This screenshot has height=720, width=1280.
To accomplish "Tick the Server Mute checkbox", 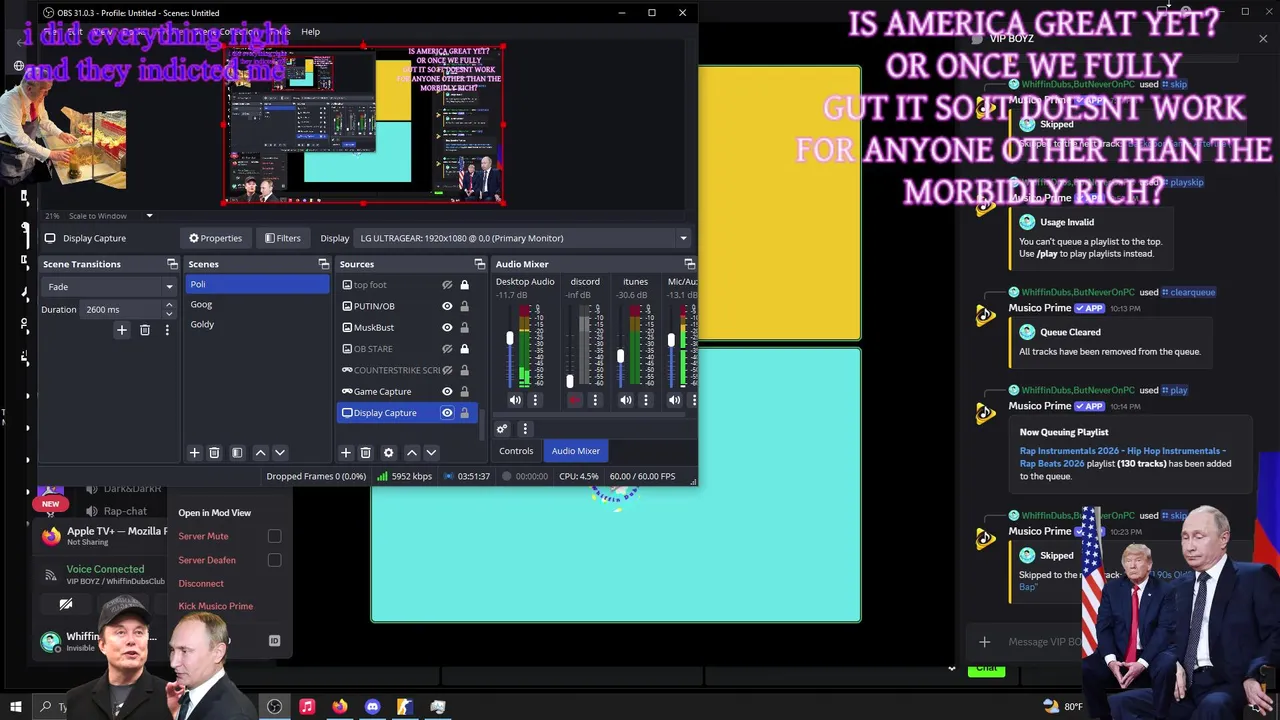I will pyautogui.click(x=274, y=536).
